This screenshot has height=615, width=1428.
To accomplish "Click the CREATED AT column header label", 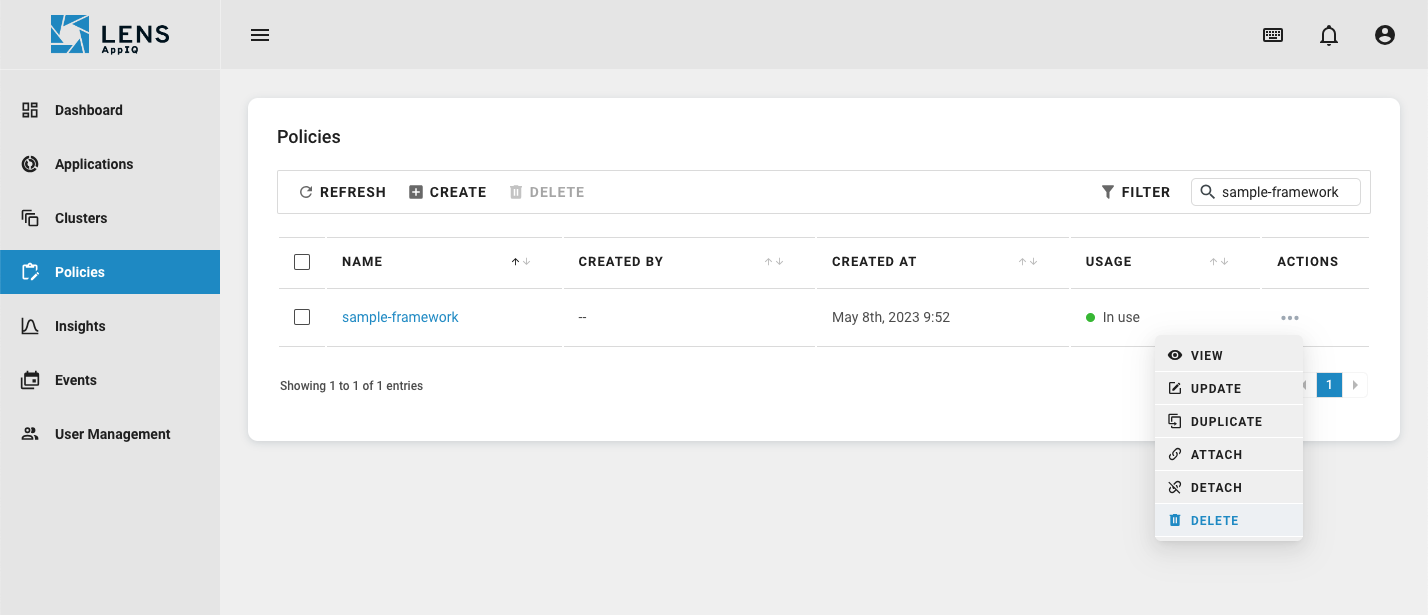I will [874, 262].
